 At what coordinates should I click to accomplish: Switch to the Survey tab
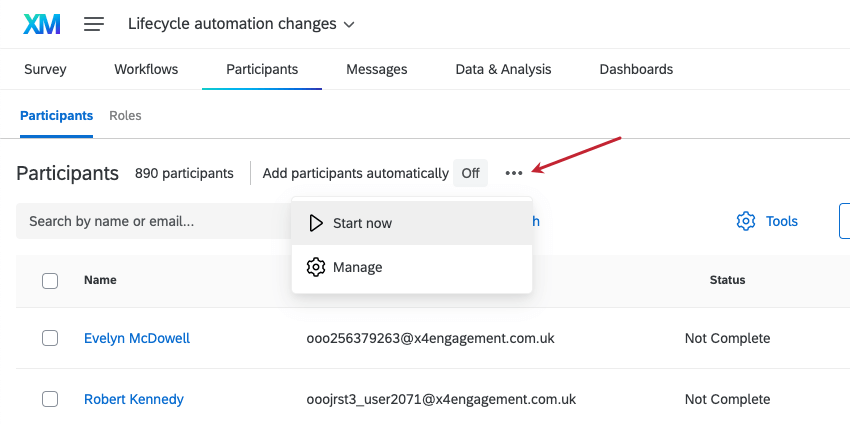(x=45, y=70)
